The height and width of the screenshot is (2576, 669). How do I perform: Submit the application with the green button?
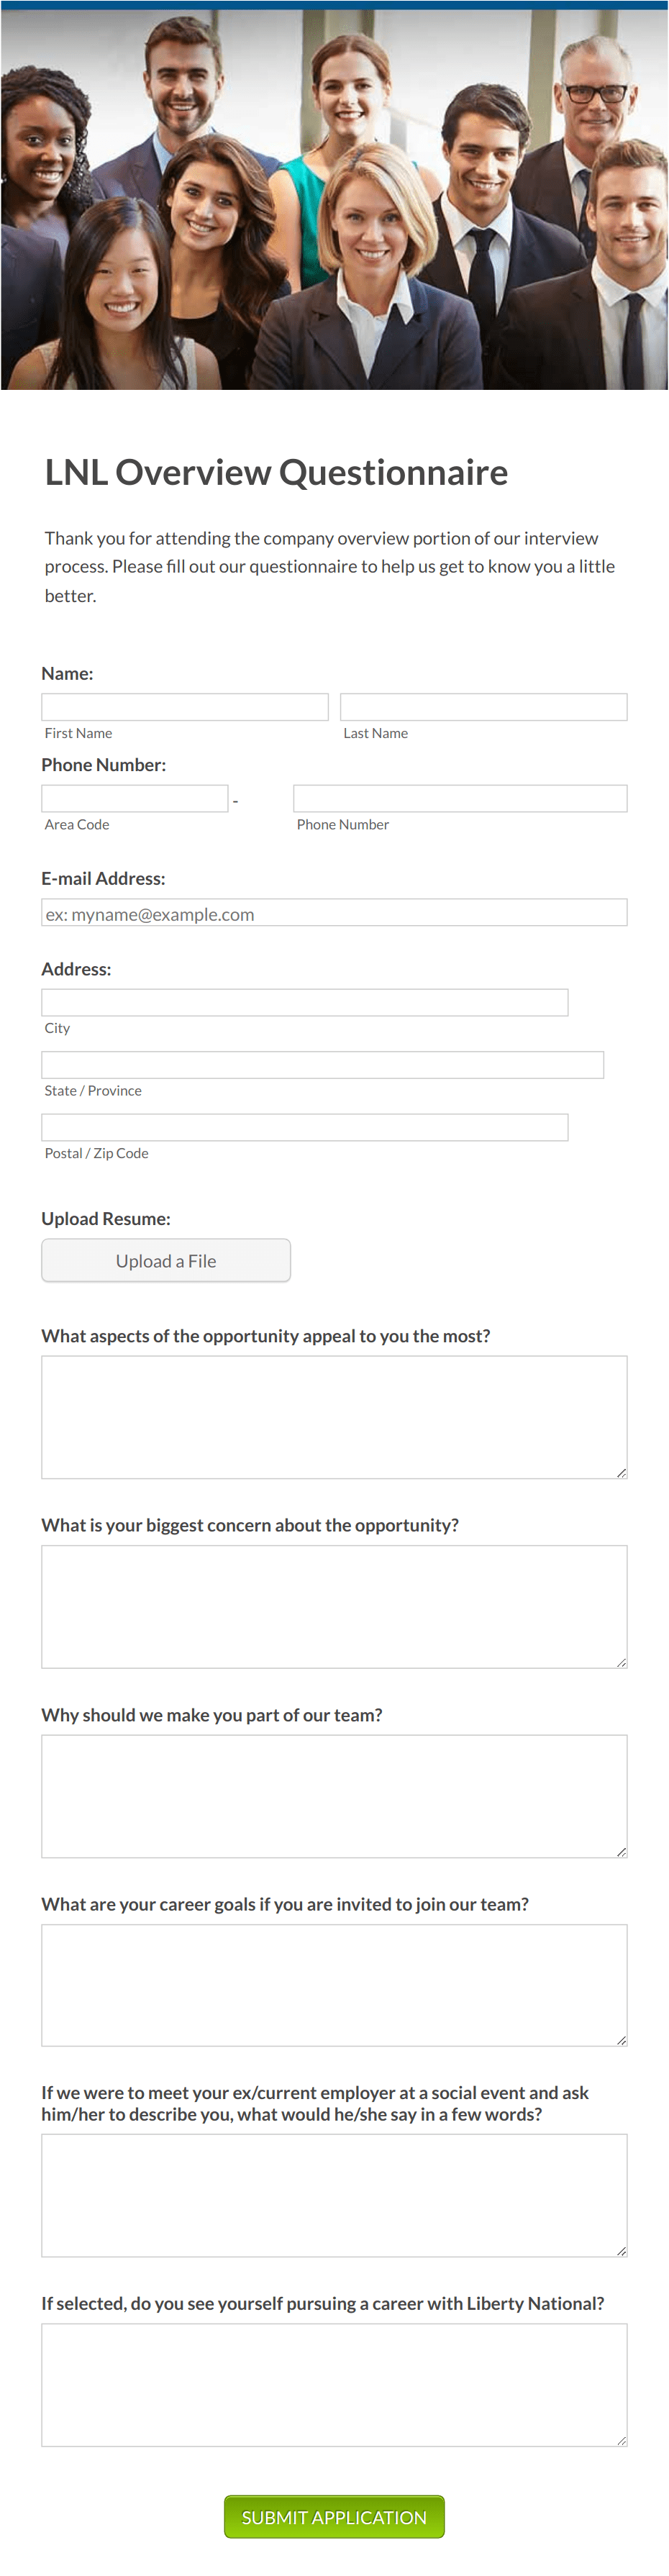coord(334,2516)
